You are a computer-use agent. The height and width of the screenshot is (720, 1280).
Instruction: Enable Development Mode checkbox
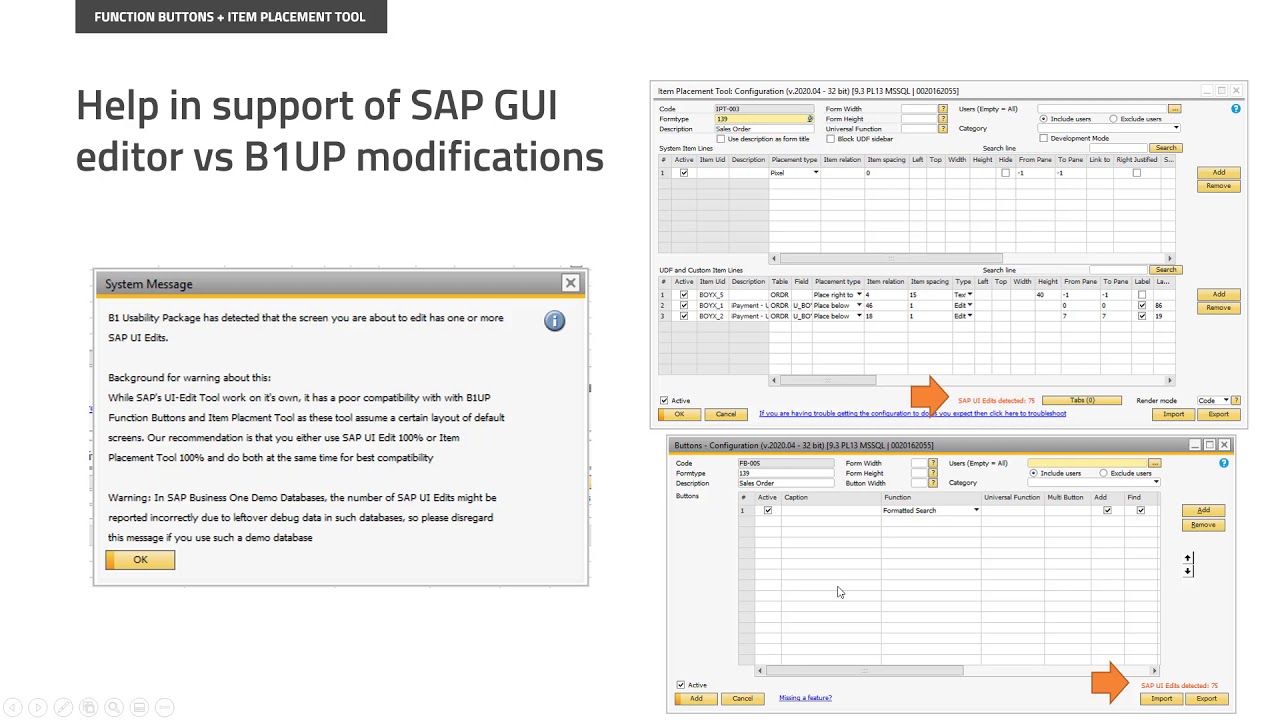click(1044, 138)
